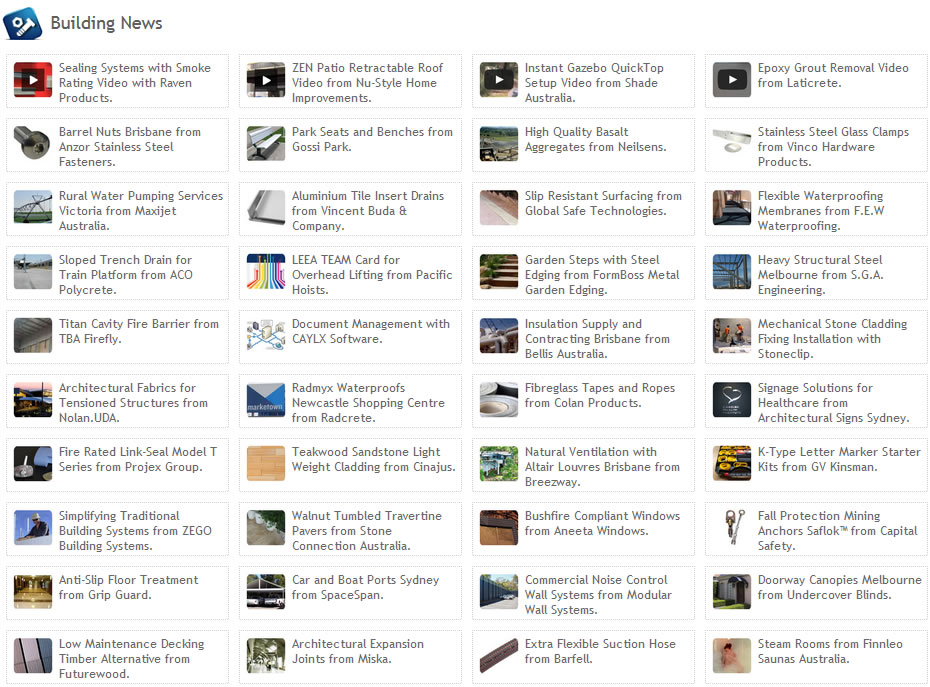This screenshot has height=687, width=930.
Task: Open the Garden Steps with Steel Edging thumbnail
Action: [x=499, y=272]
